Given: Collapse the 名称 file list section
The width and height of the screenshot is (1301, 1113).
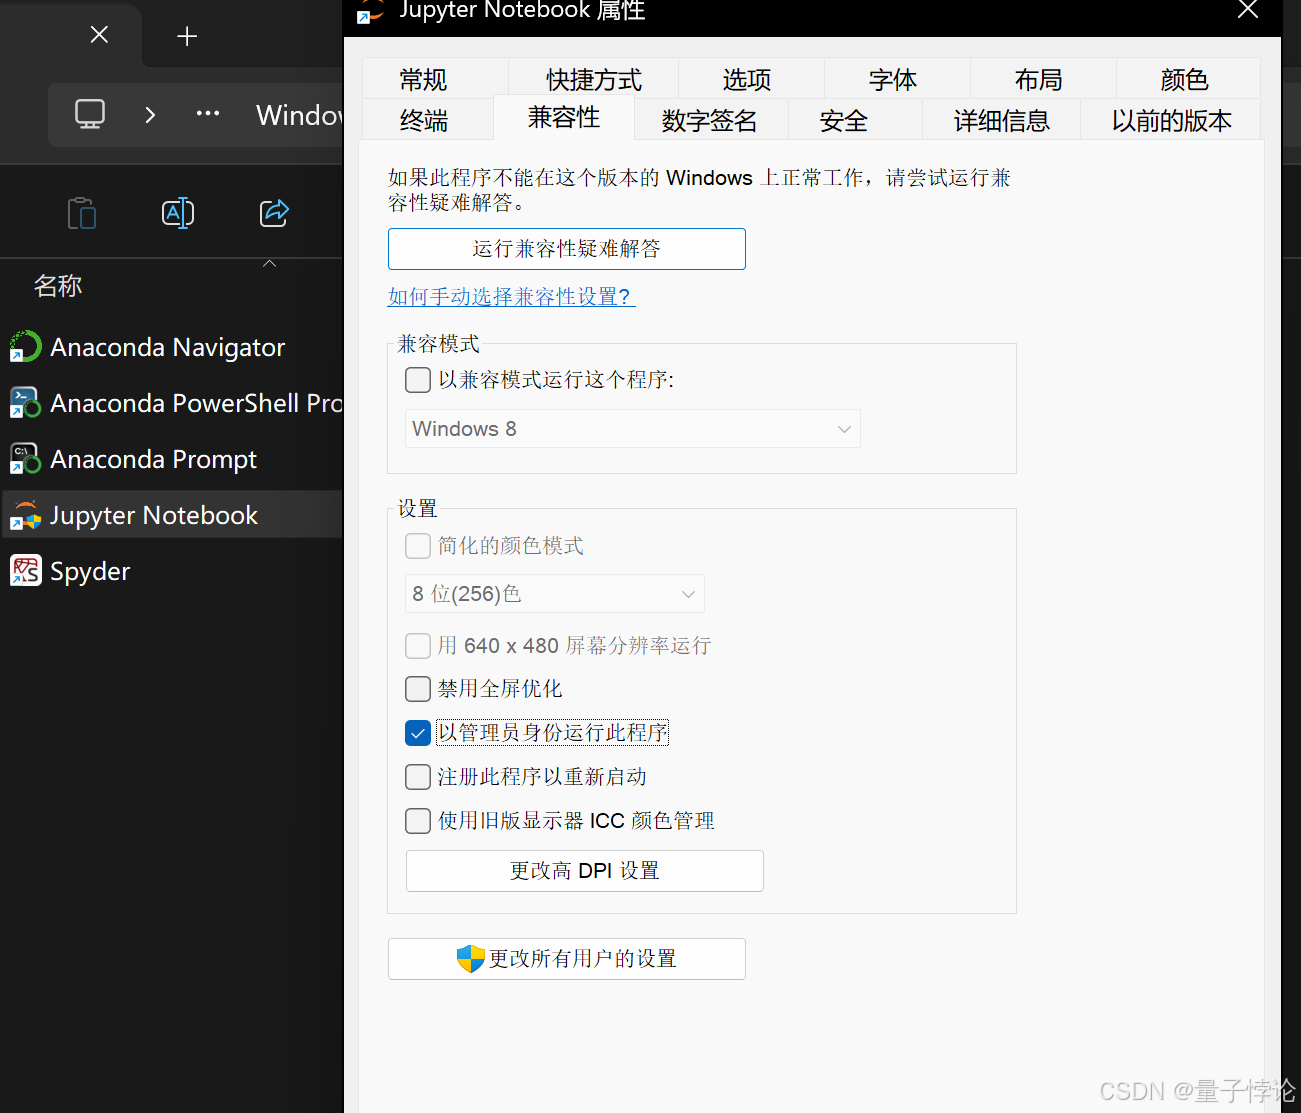Looking at the screenshot, I should [x=268, y=262].
